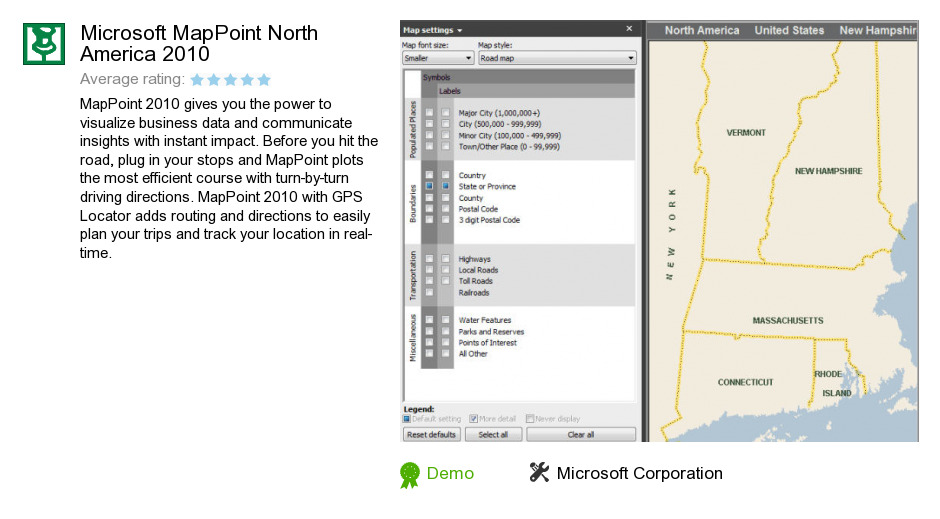Click the CONNECTICUT map label
This screenshot has height=519, width=940.
745,382
